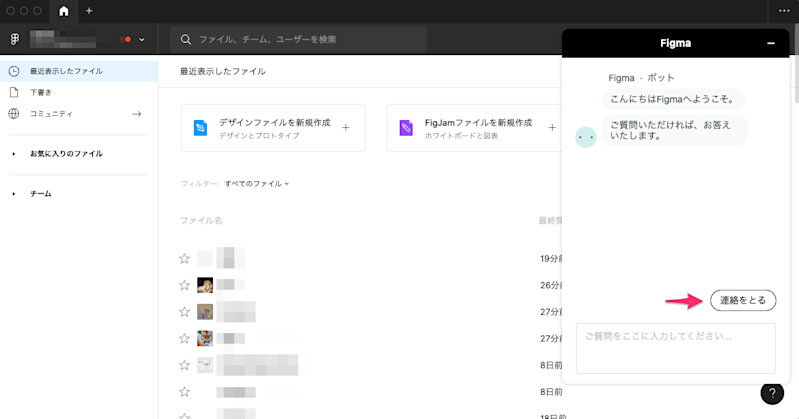Viewport: 799px width, 419px height.
Task: Click the search magnifier icon
Action: 185,39
